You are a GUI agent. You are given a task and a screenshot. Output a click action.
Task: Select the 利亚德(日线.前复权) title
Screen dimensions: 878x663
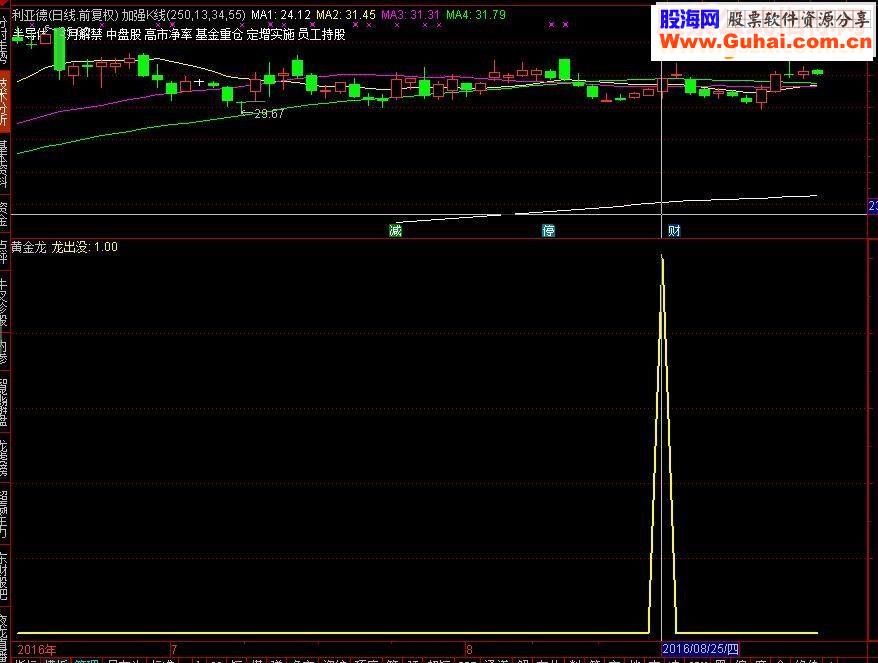click(x=65, y=15)
